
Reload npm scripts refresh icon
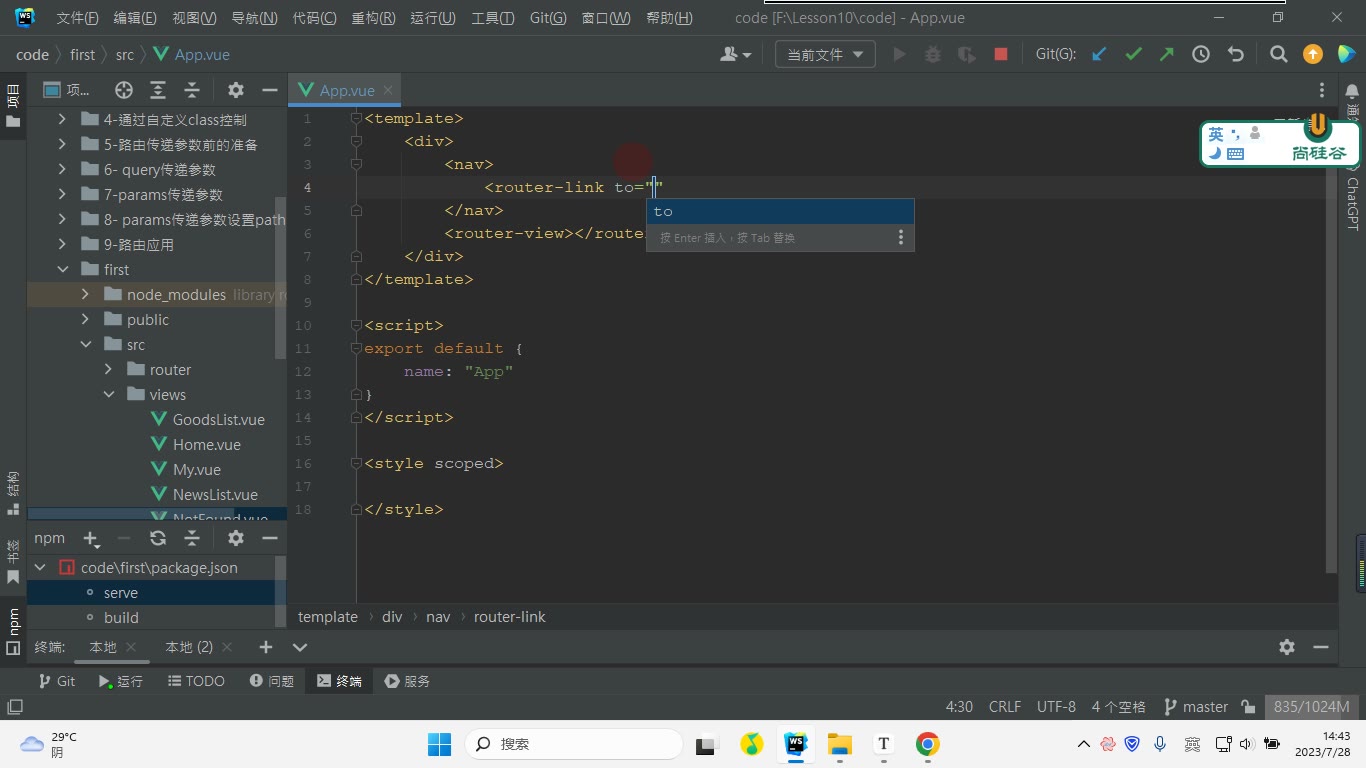pos(158,538)
